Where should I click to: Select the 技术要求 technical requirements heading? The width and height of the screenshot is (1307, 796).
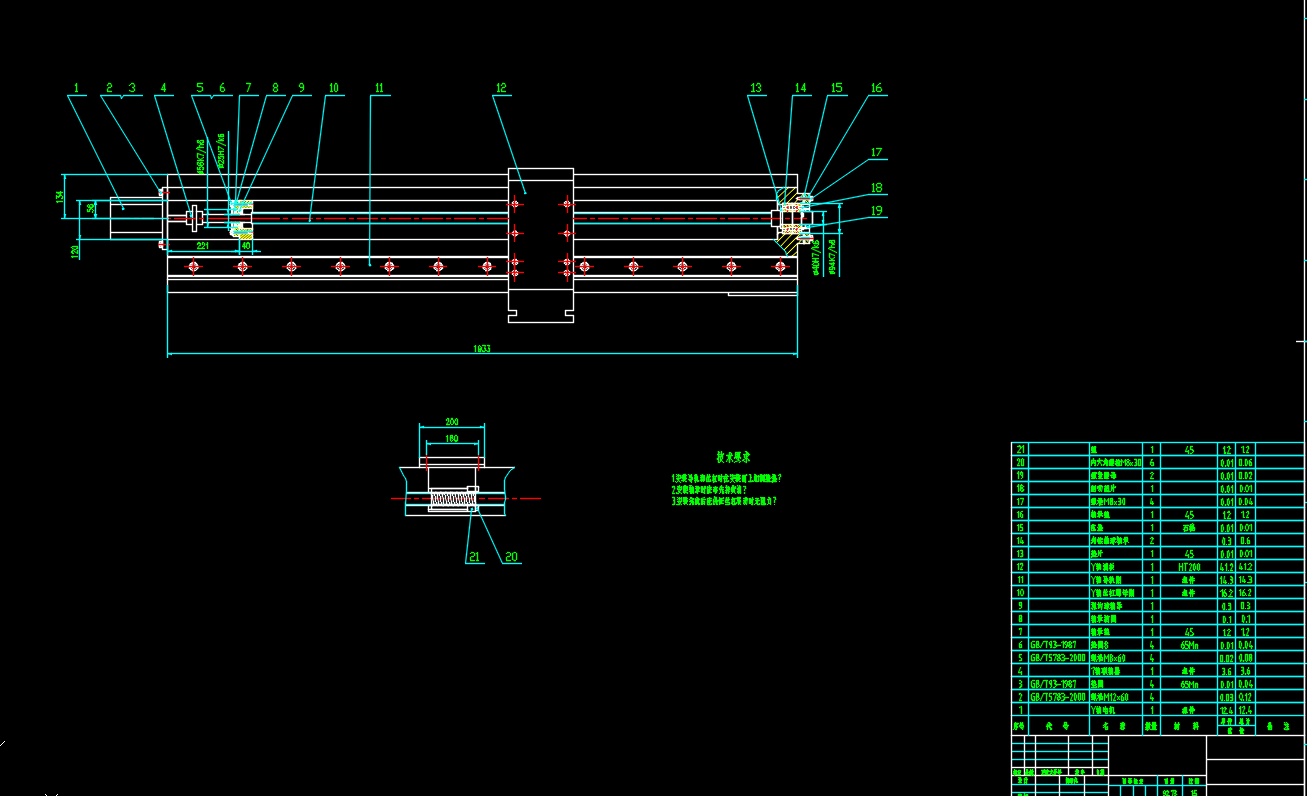point(733,457)
